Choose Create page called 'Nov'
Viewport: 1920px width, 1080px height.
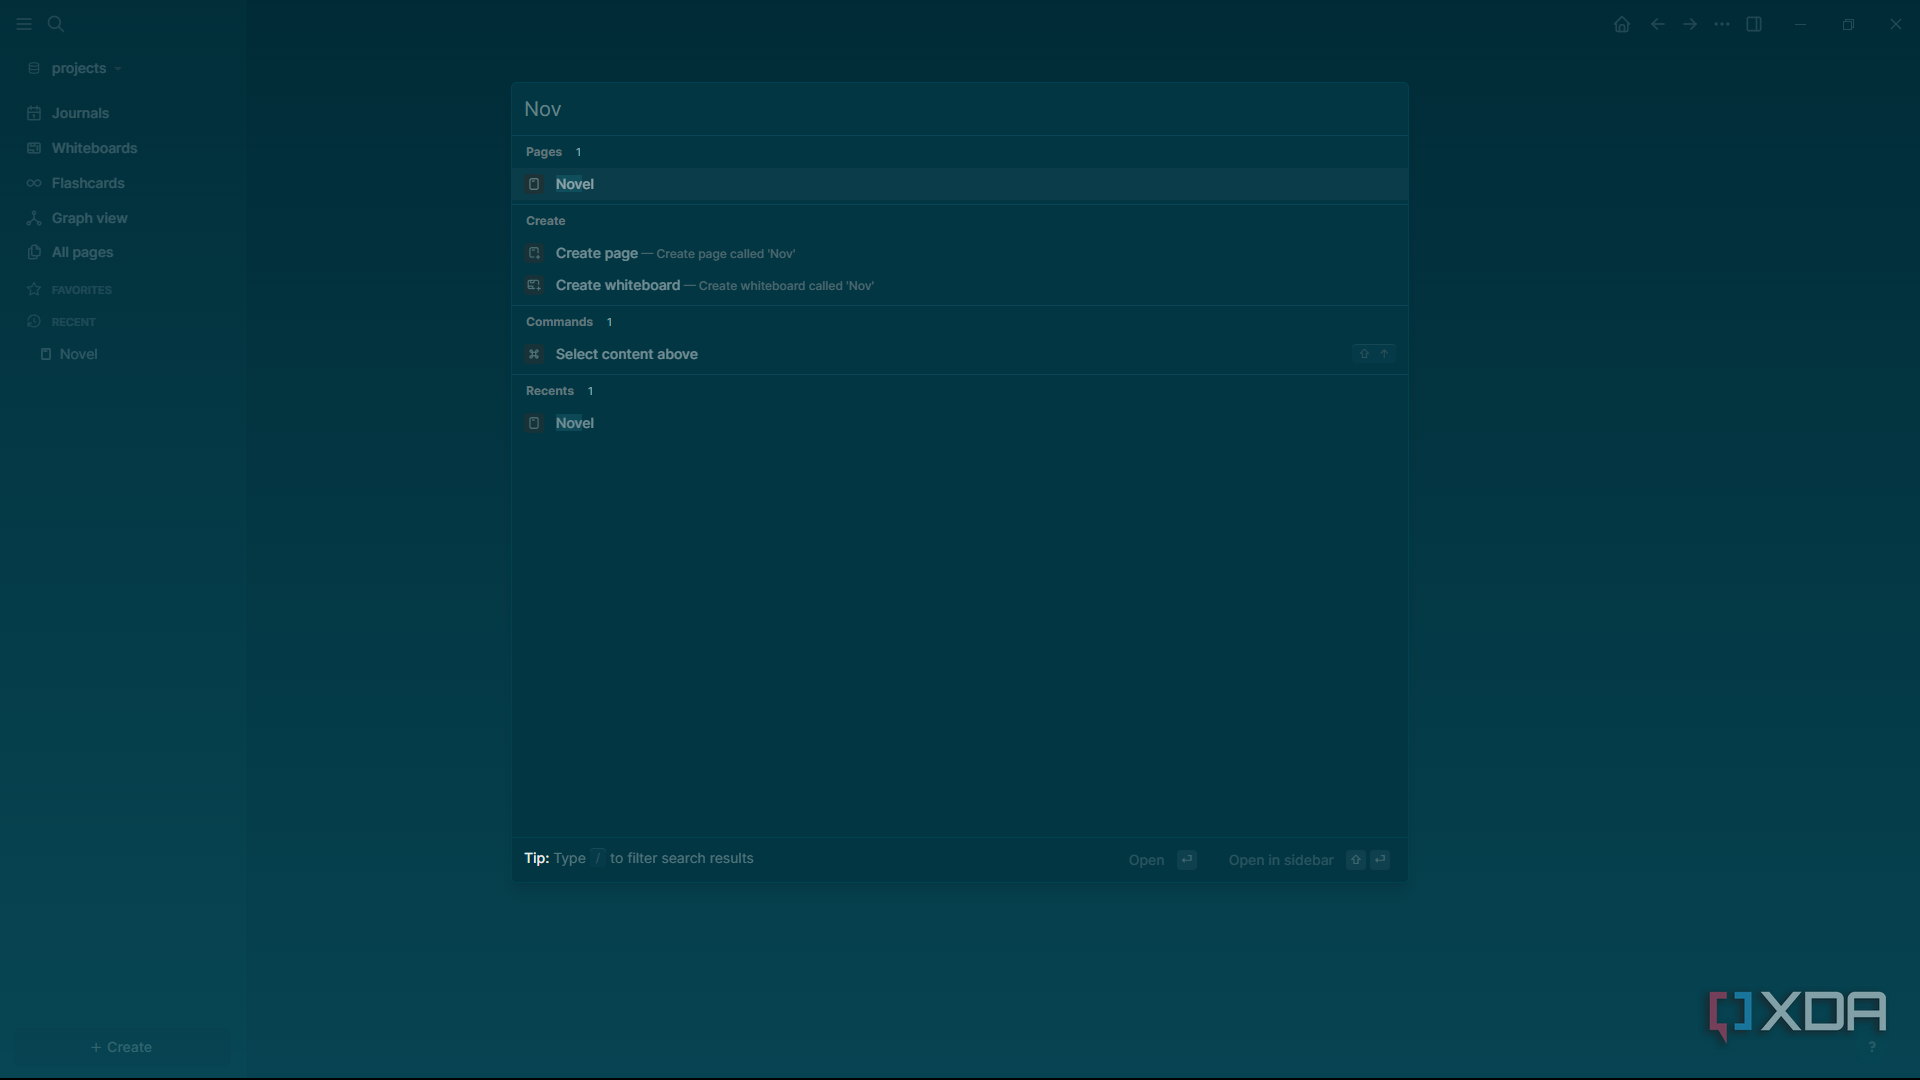coord(960,253)
